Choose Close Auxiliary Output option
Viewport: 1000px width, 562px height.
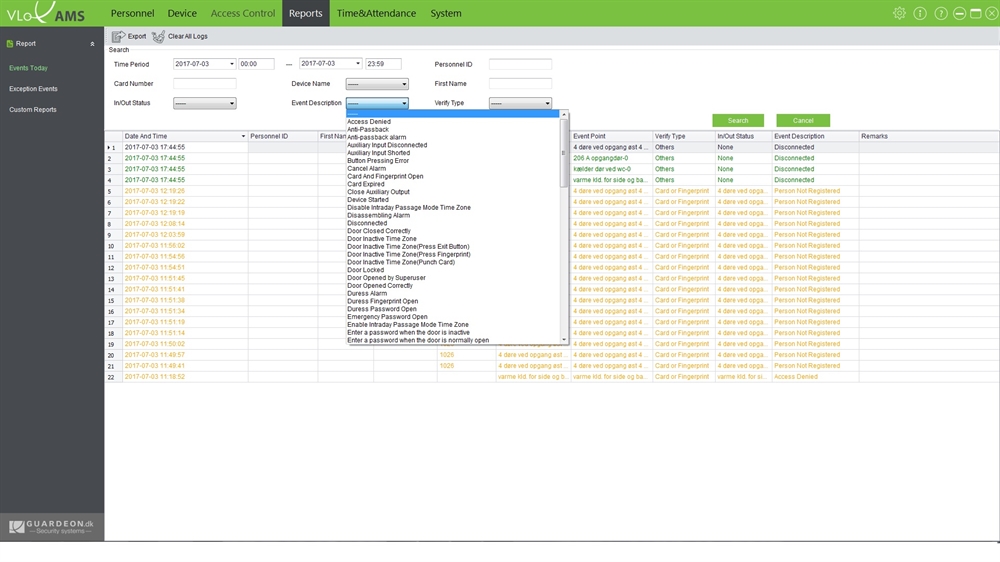pos(378,192)
